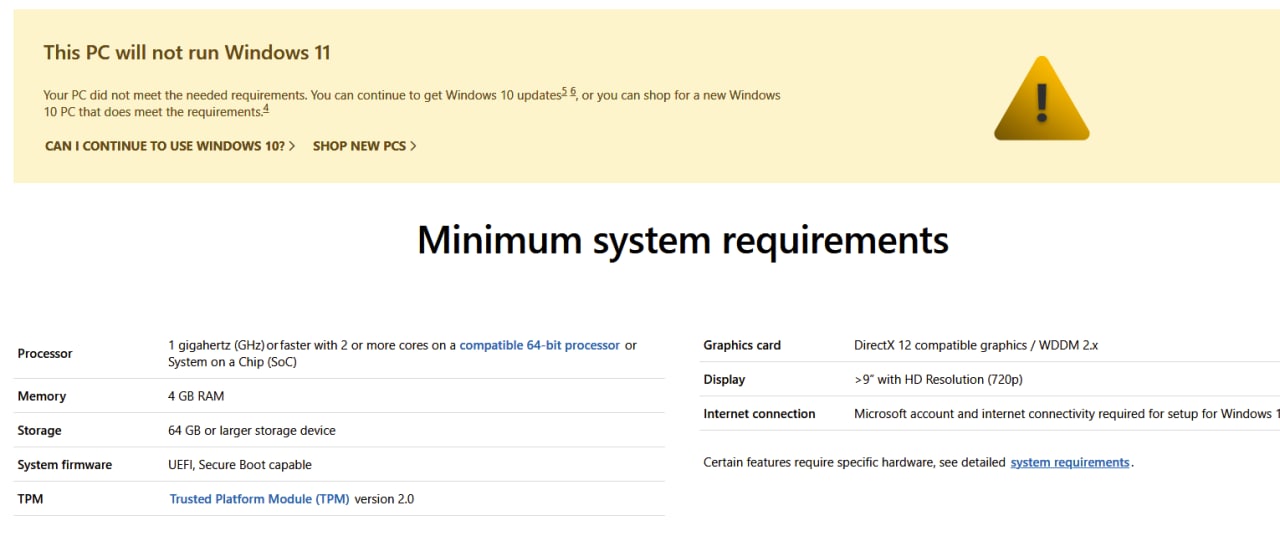Image resolution: width=1280 pixels, height=541 pixels.
Task: Select the 'TPM' row label
Action: [x=30, y=499]
